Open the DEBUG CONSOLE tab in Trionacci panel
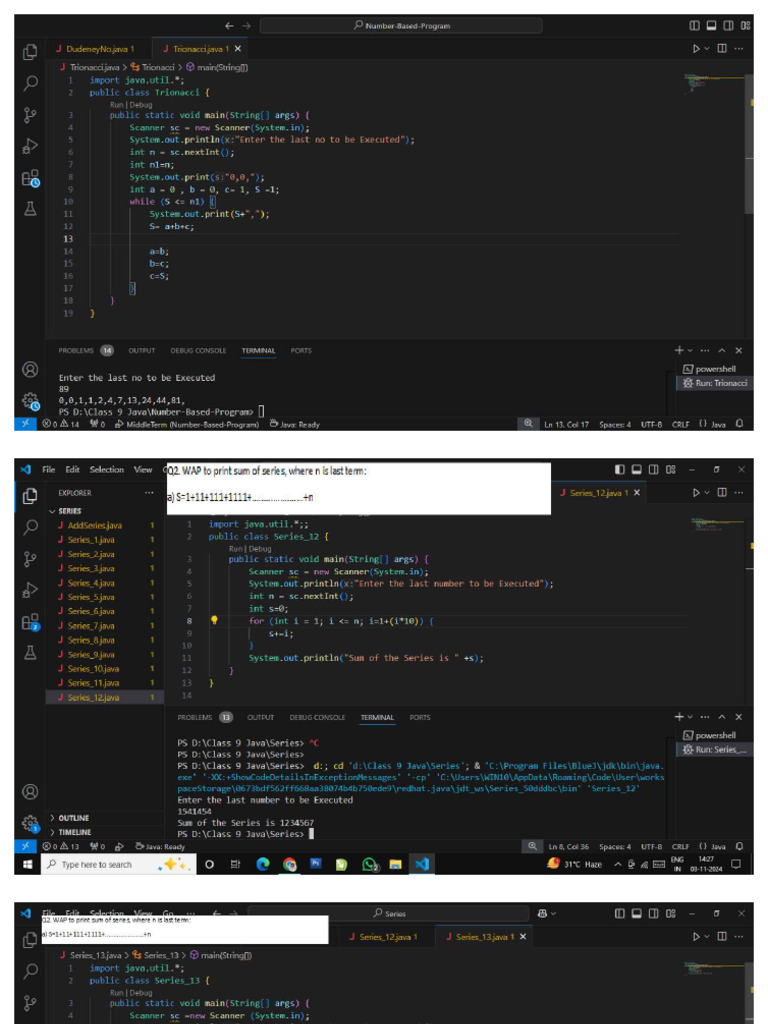Screen dimensions: 768x1024 tap(198, 351)
